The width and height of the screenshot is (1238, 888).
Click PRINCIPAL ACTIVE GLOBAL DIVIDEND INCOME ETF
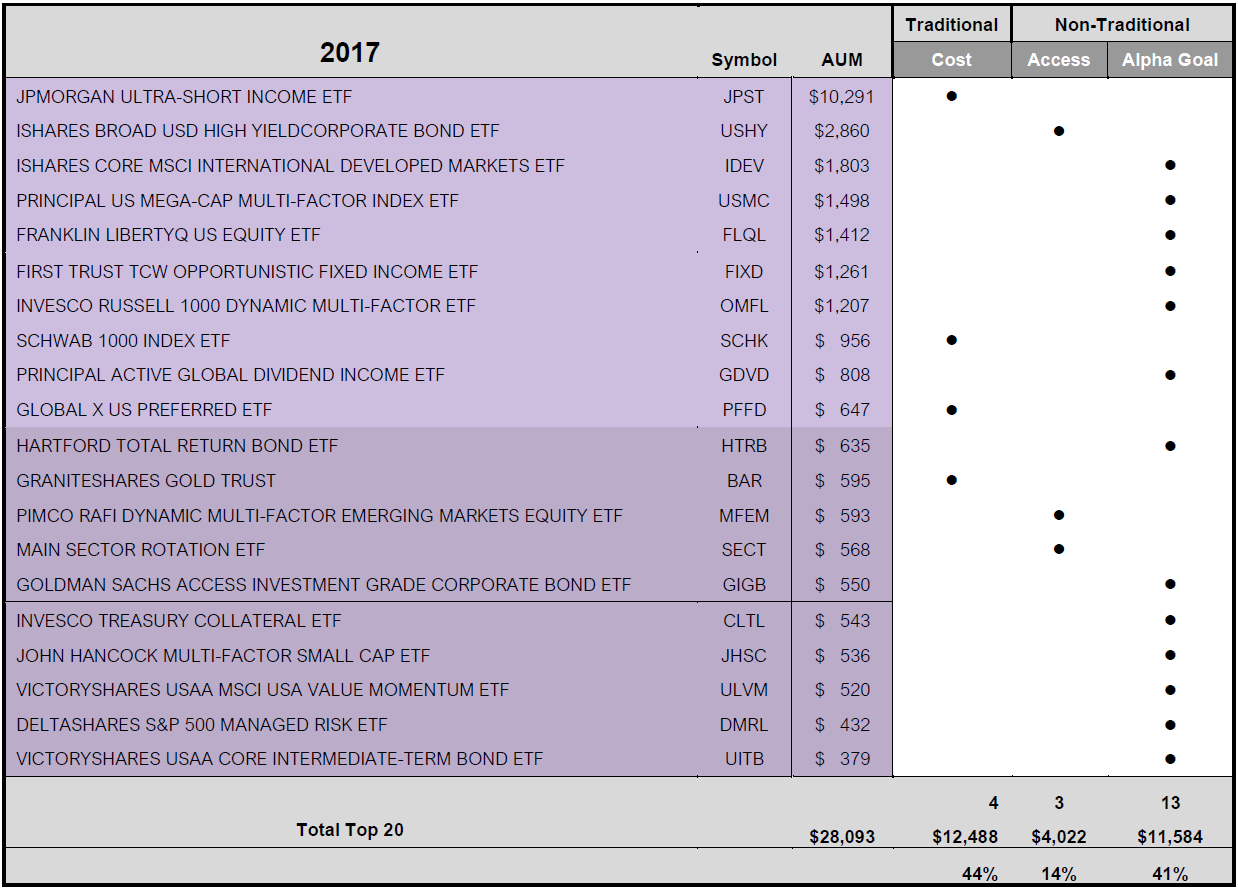click(230, 375)
